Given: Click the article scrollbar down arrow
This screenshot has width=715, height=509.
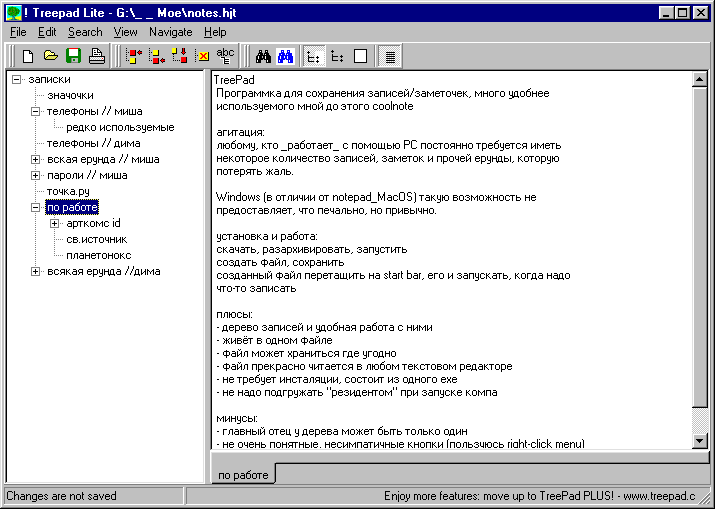Looking at the screenshot, I should [x=699, y=441].
